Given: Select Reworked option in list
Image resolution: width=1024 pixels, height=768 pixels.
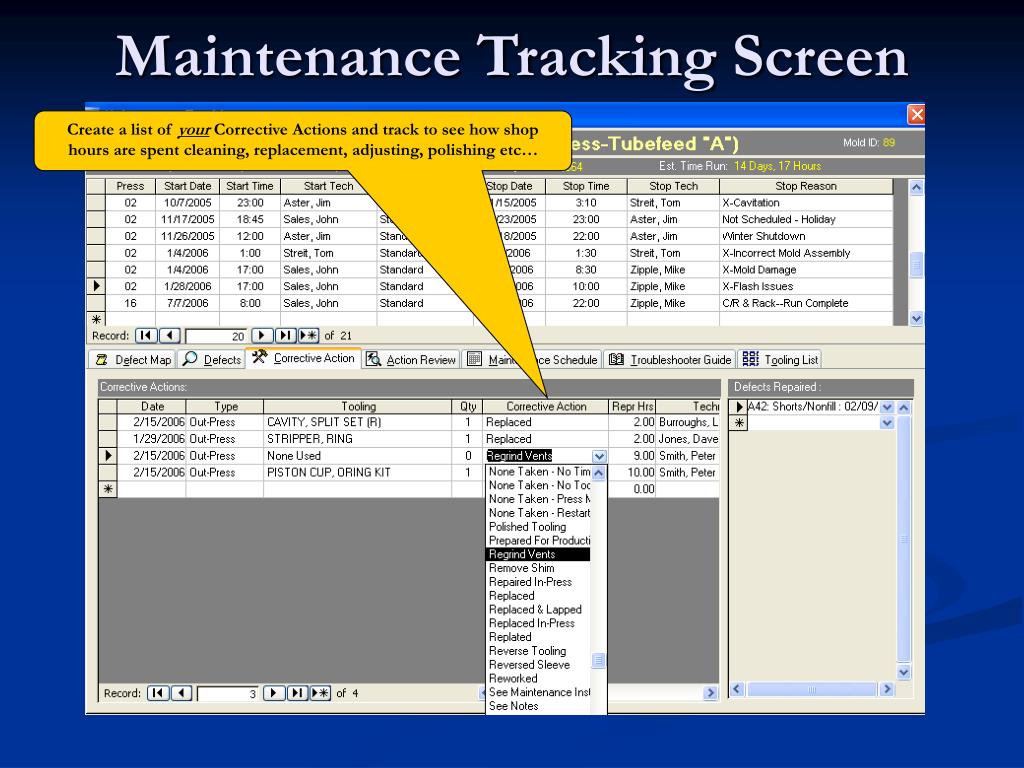Looking at the screenshot, I should [x=538, y=679].
